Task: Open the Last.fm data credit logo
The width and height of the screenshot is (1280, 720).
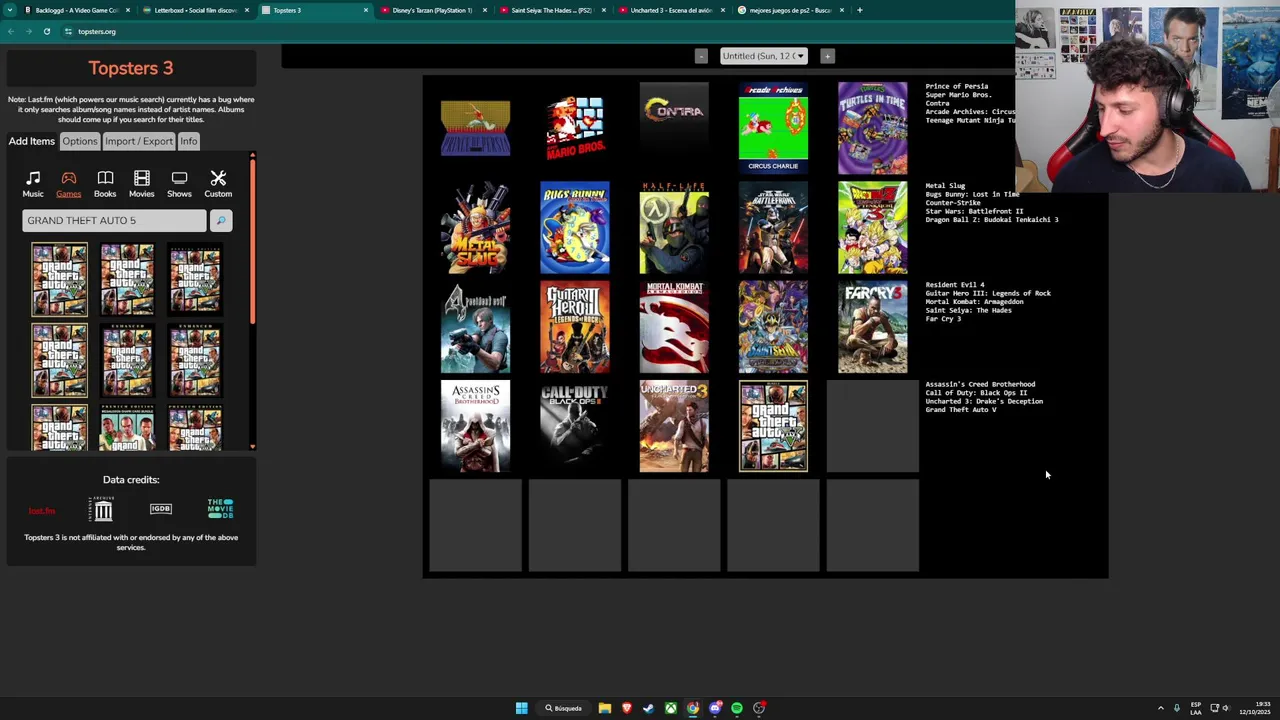Action: (42, 511)
